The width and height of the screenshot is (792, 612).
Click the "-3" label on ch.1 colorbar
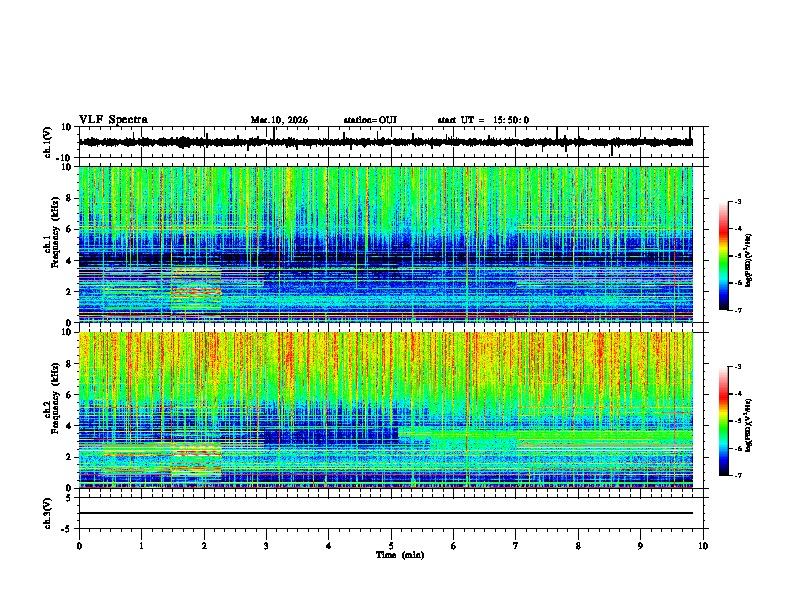(x=738, y=201)
